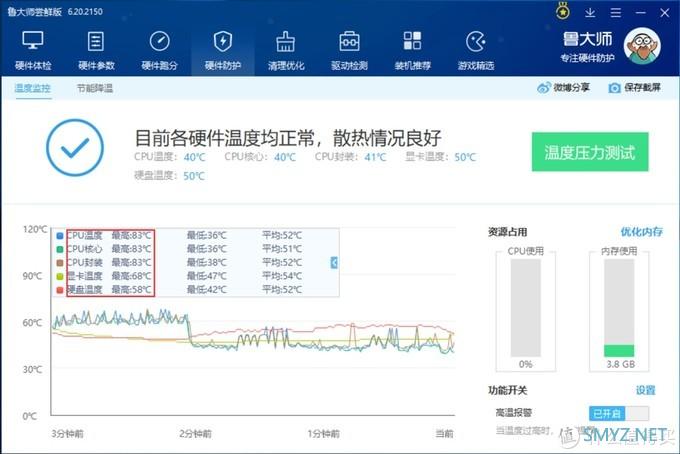The image size is (680, 454).
Task: Click the 鲁大师 mascot avatar
Action: 642,46
